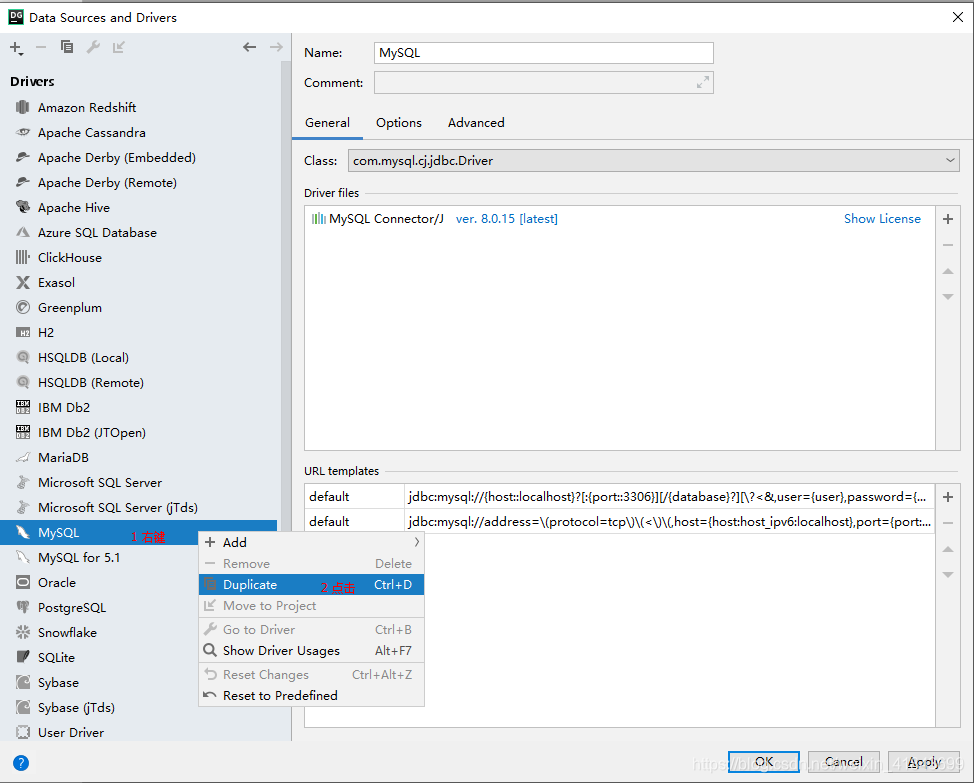Click the Exasol X icon
Viewport: 974px width, 783px height.
click(x=23, y=283)
